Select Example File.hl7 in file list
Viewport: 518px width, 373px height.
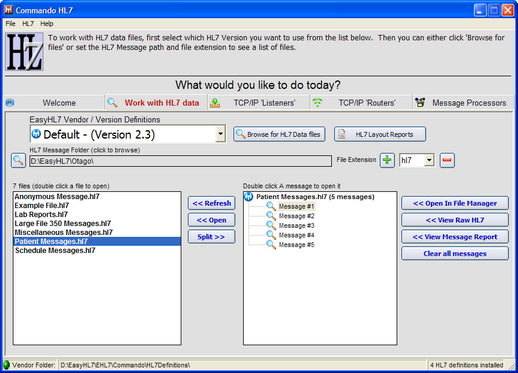97,205
